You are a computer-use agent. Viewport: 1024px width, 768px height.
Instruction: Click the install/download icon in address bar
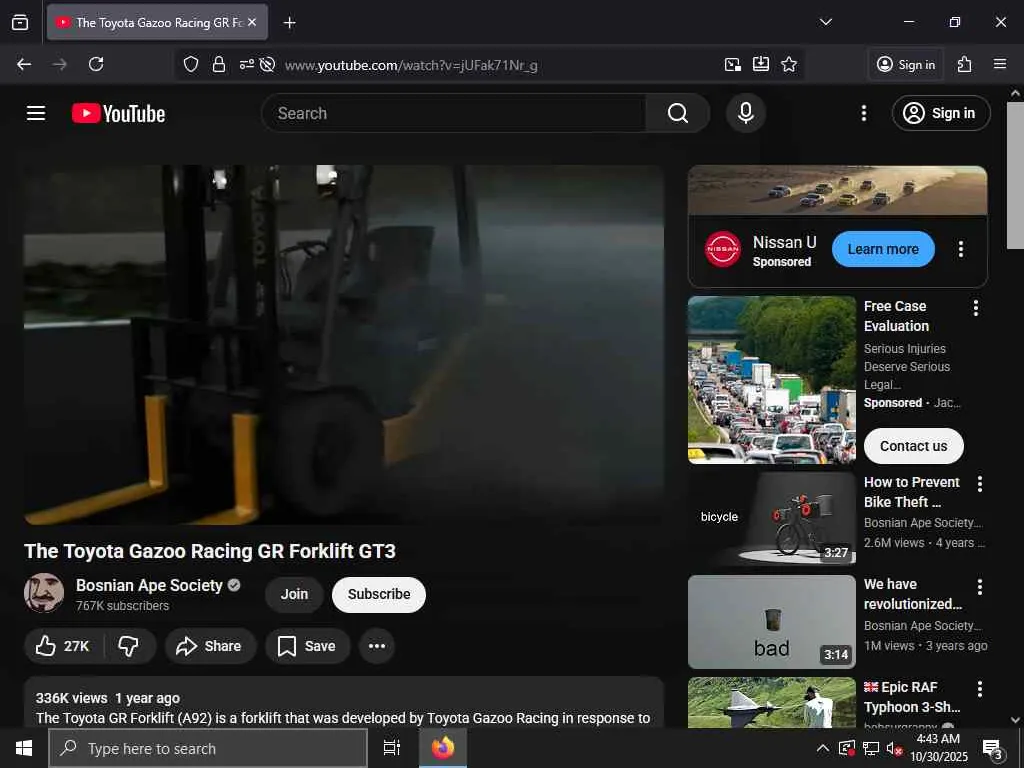click(761, 64)
